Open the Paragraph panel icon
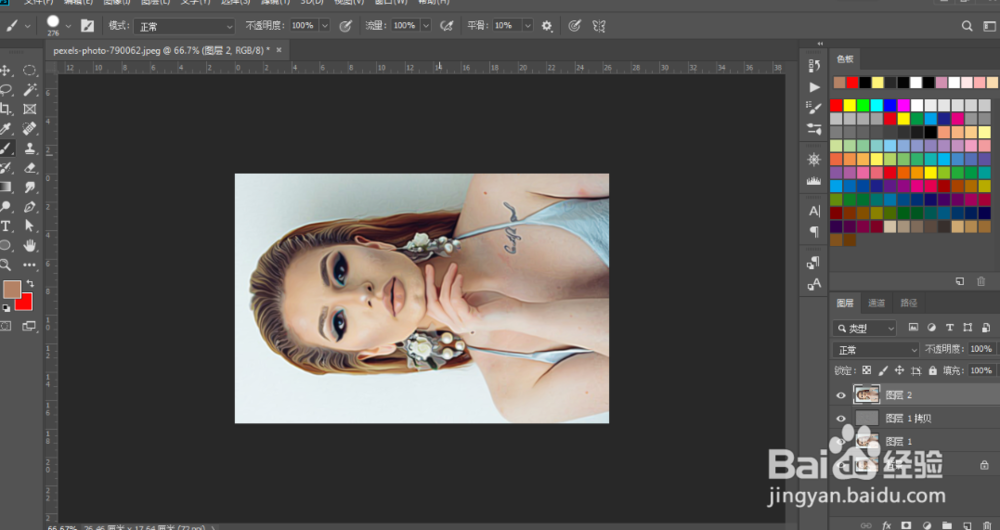 point(814,231)
